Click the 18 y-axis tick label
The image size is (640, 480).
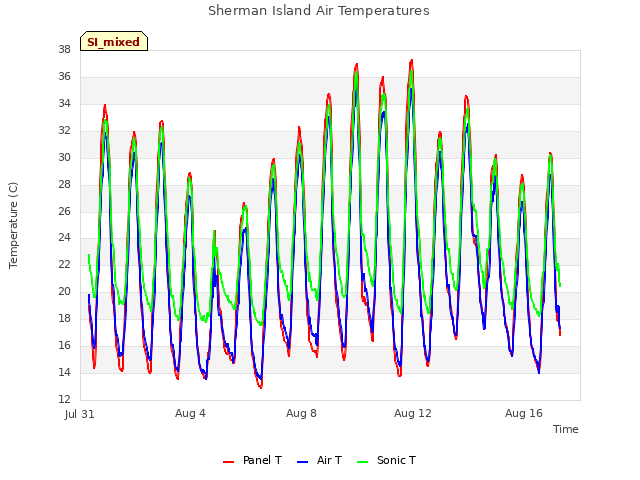click(x=64, y=318)
